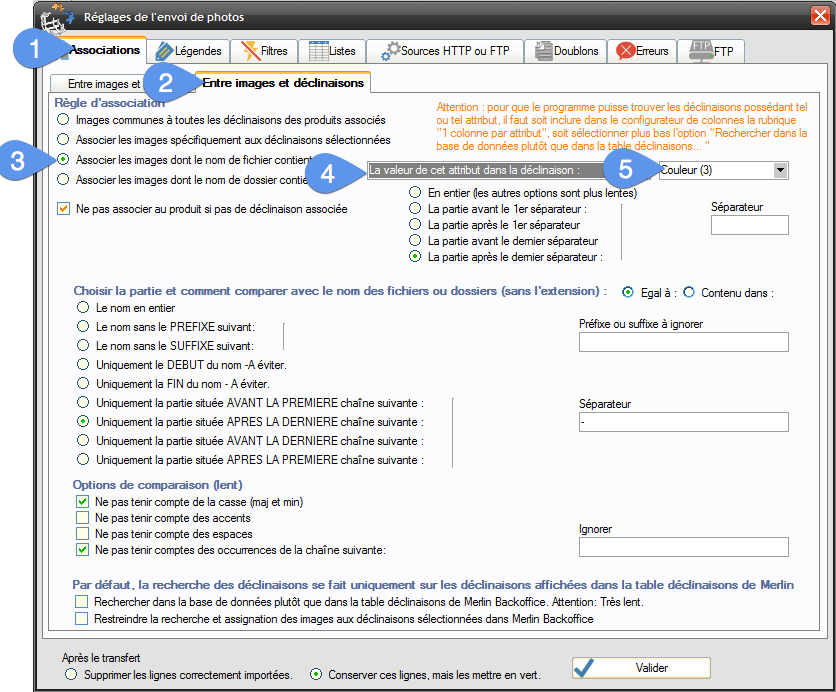Image resolution: width=836 pixels, height=692 pixels.
Task: Click the 'Ignorer' text field
Action: 683,547
